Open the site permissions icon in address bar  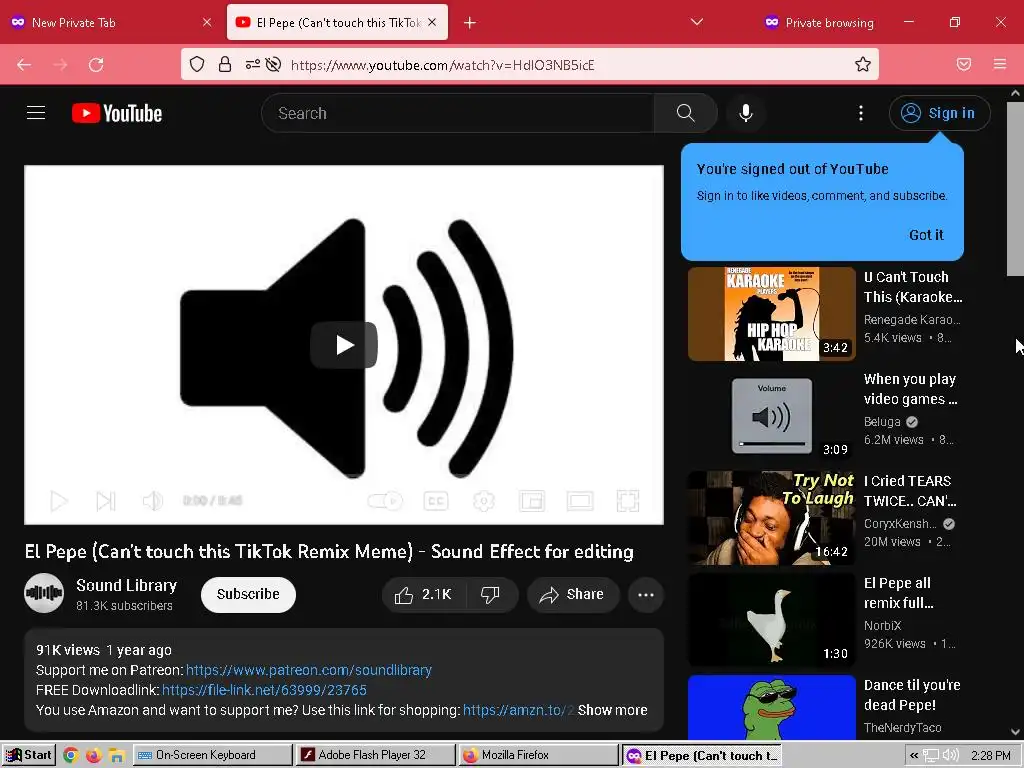click(252, 64)
